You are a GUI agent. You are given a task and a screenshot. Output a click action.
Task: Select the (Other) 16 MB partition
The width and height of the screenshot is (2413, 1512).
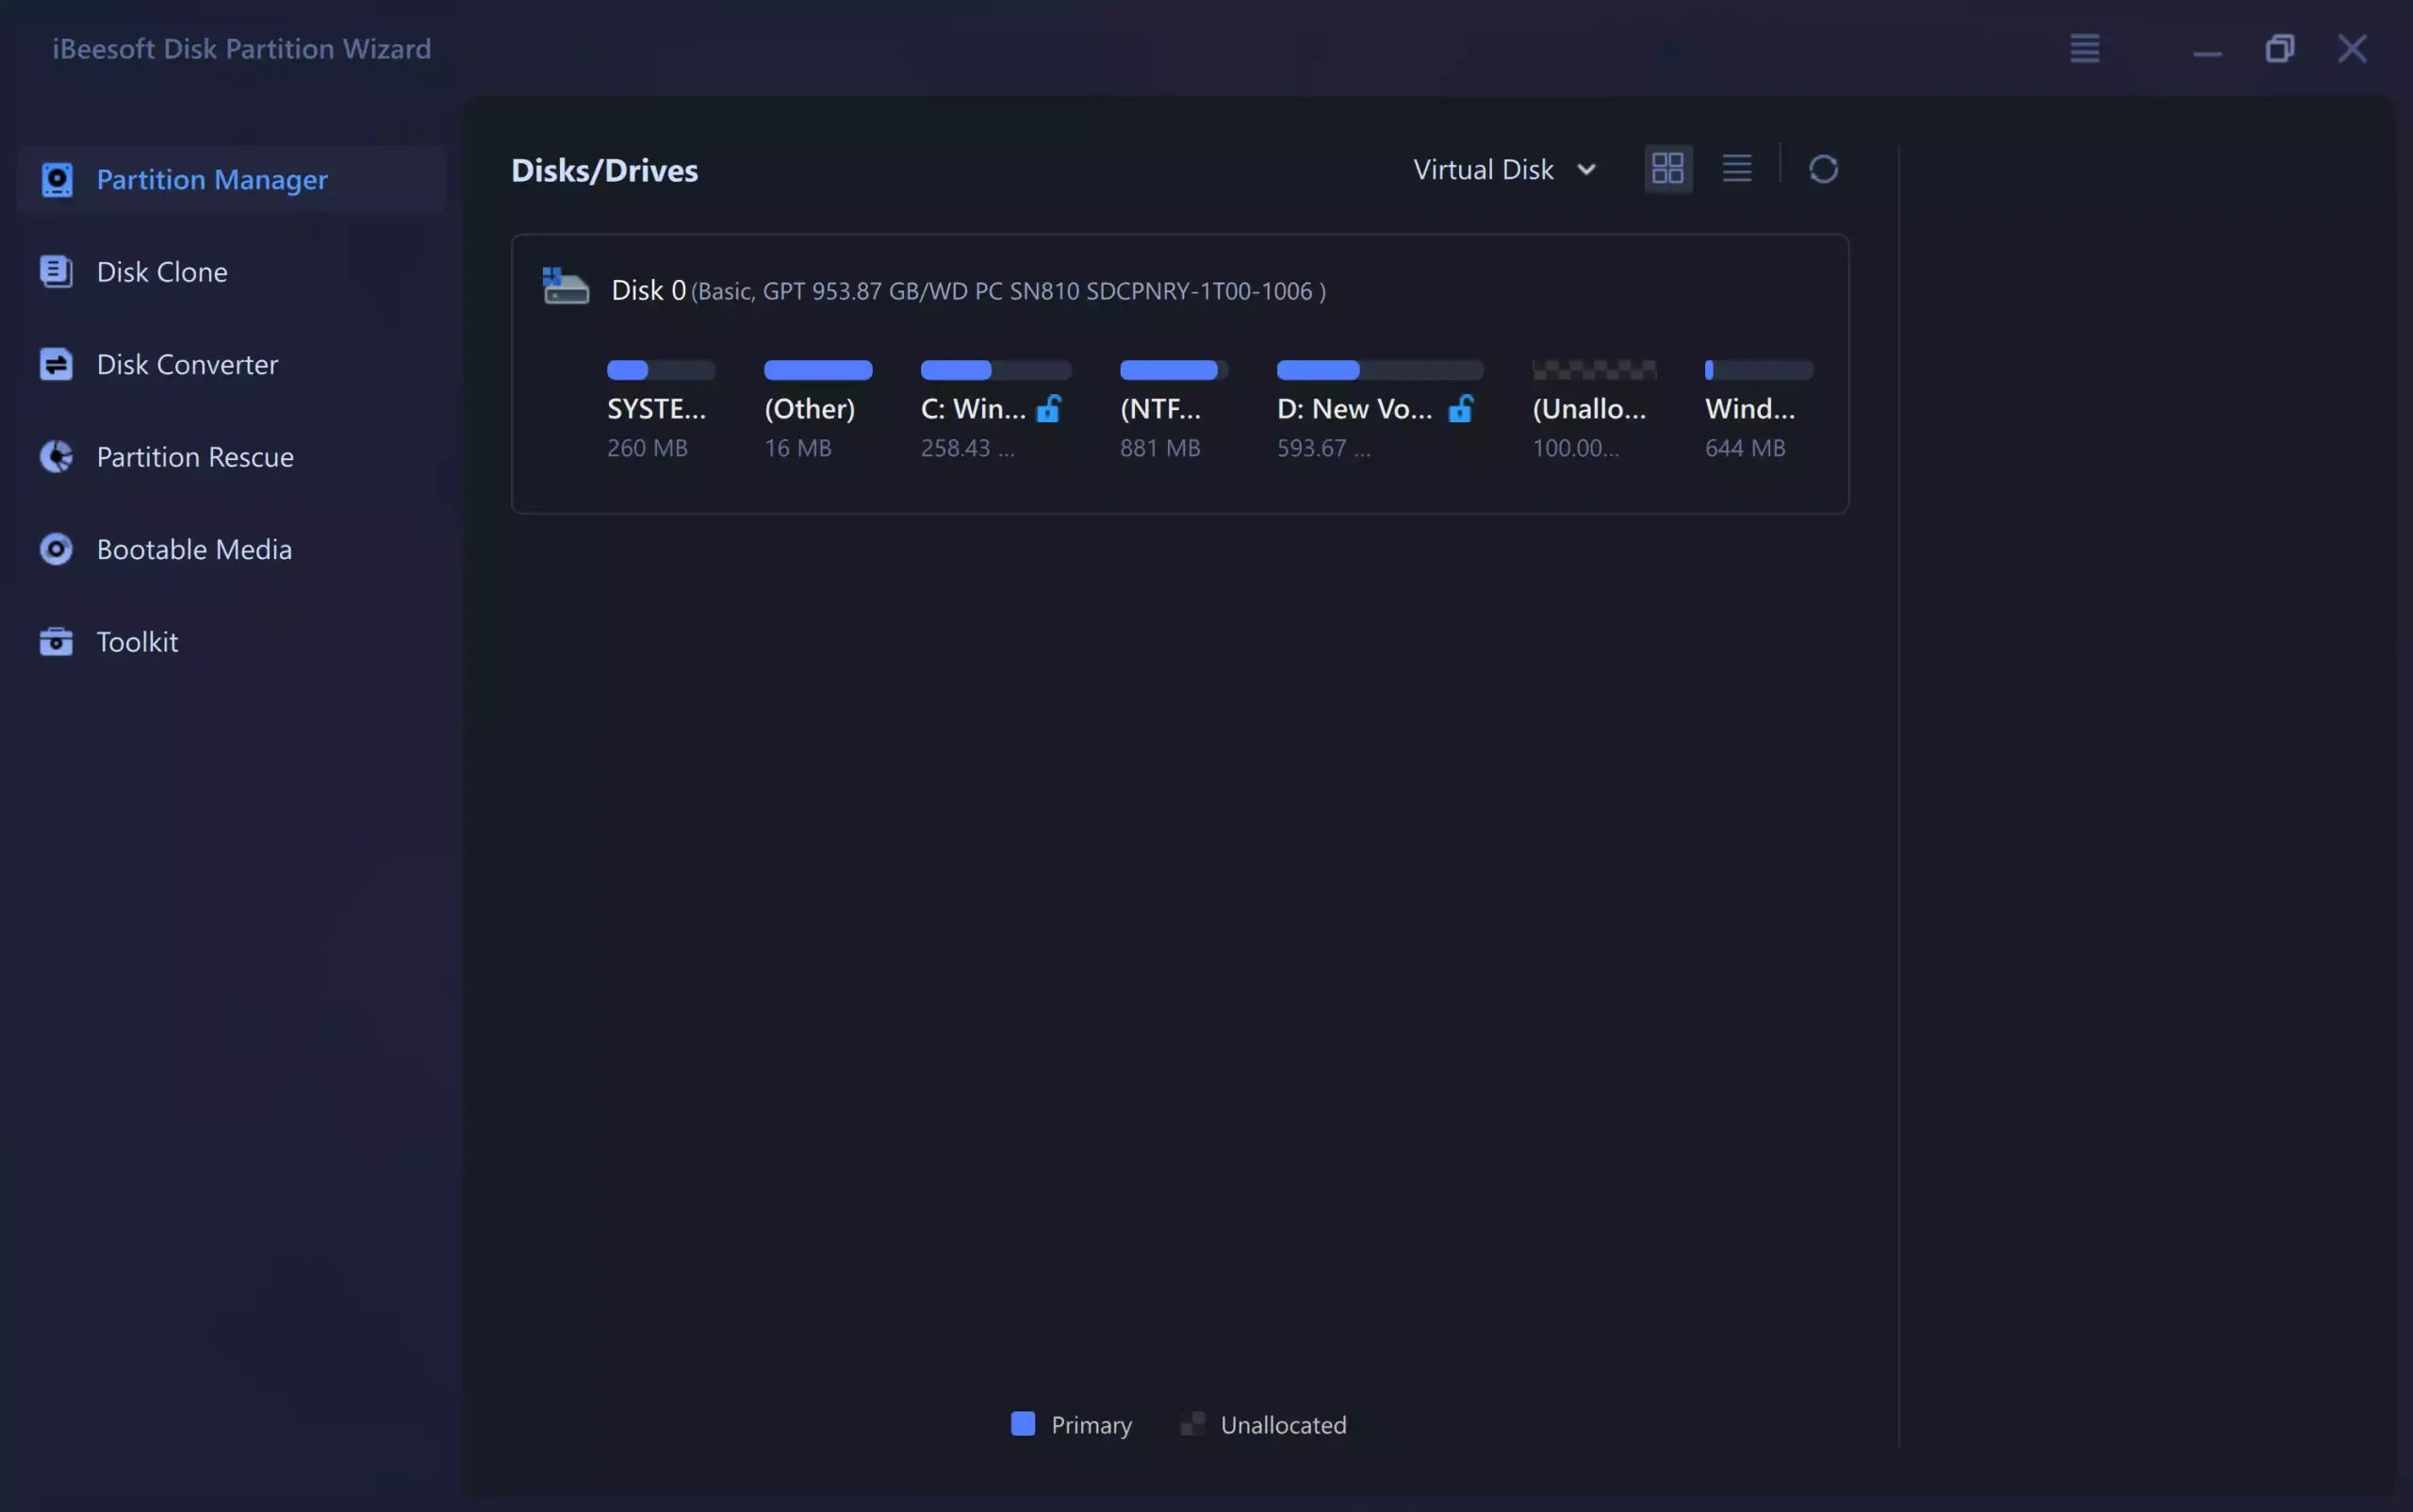pos(817,411)
